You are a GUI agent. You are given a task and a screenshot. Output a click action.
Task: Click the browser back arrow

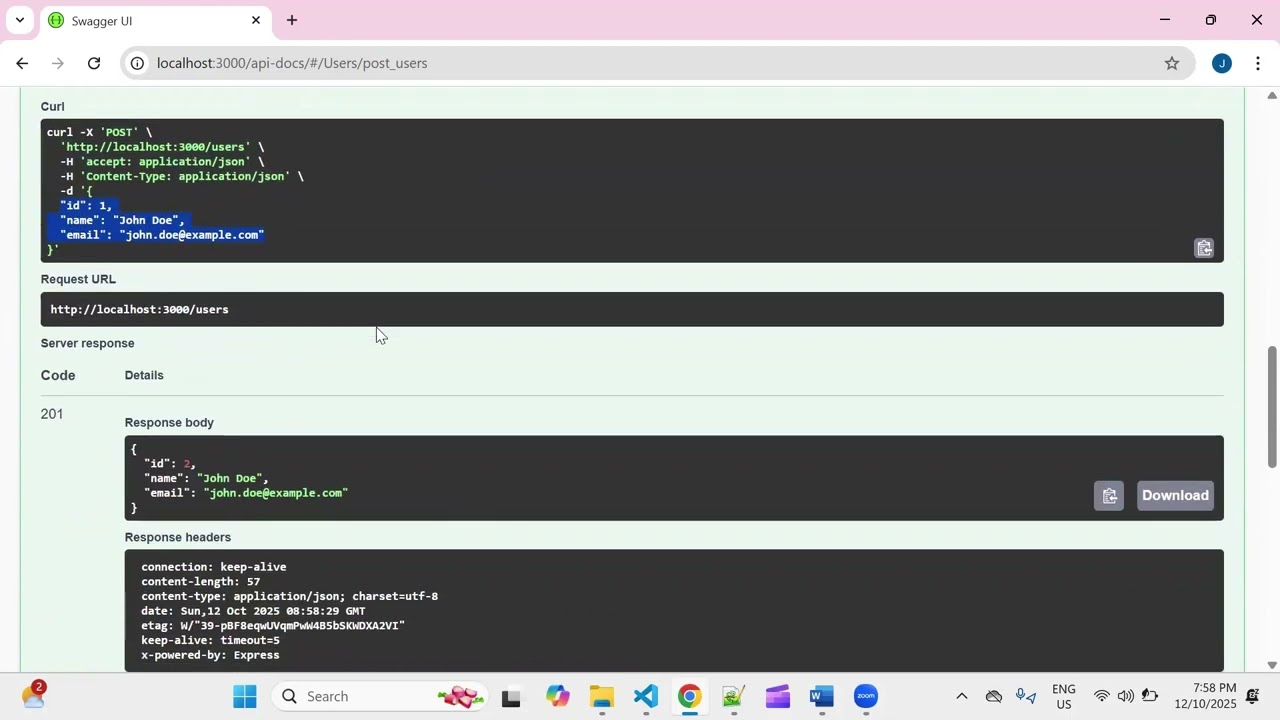[22, 63]
